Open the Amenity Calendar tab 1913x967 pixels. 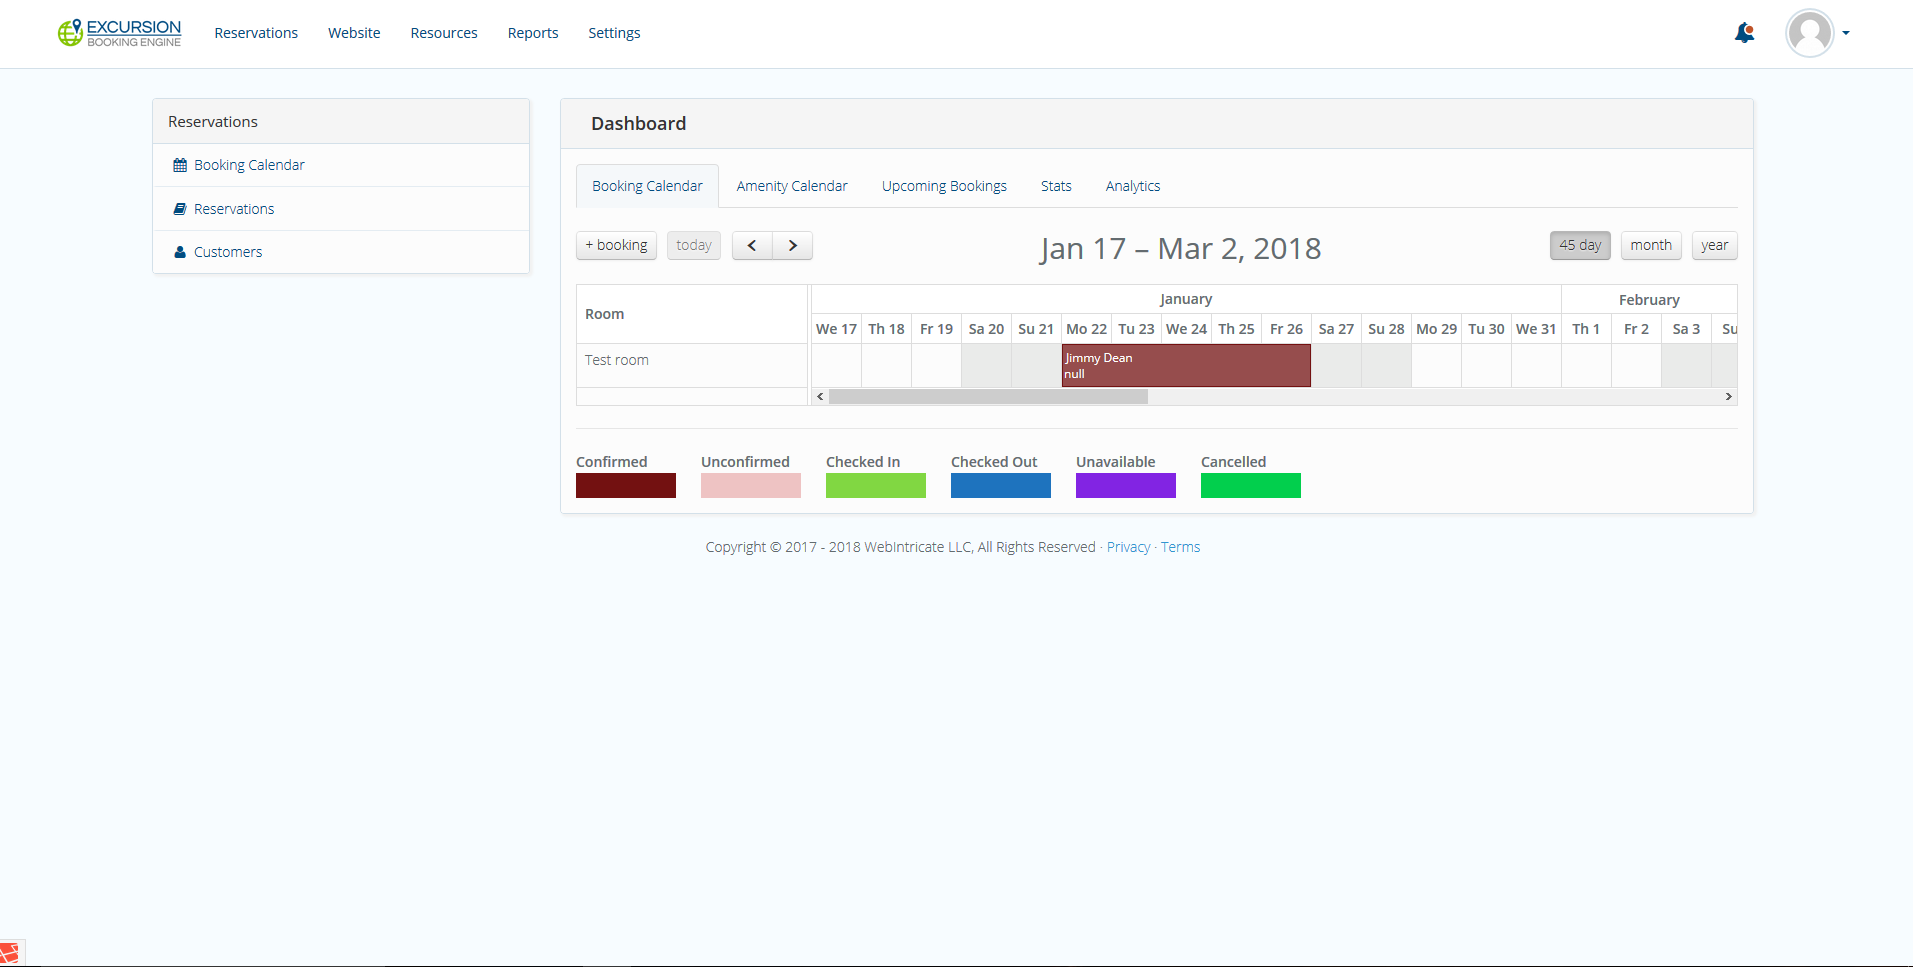point(791,186)
